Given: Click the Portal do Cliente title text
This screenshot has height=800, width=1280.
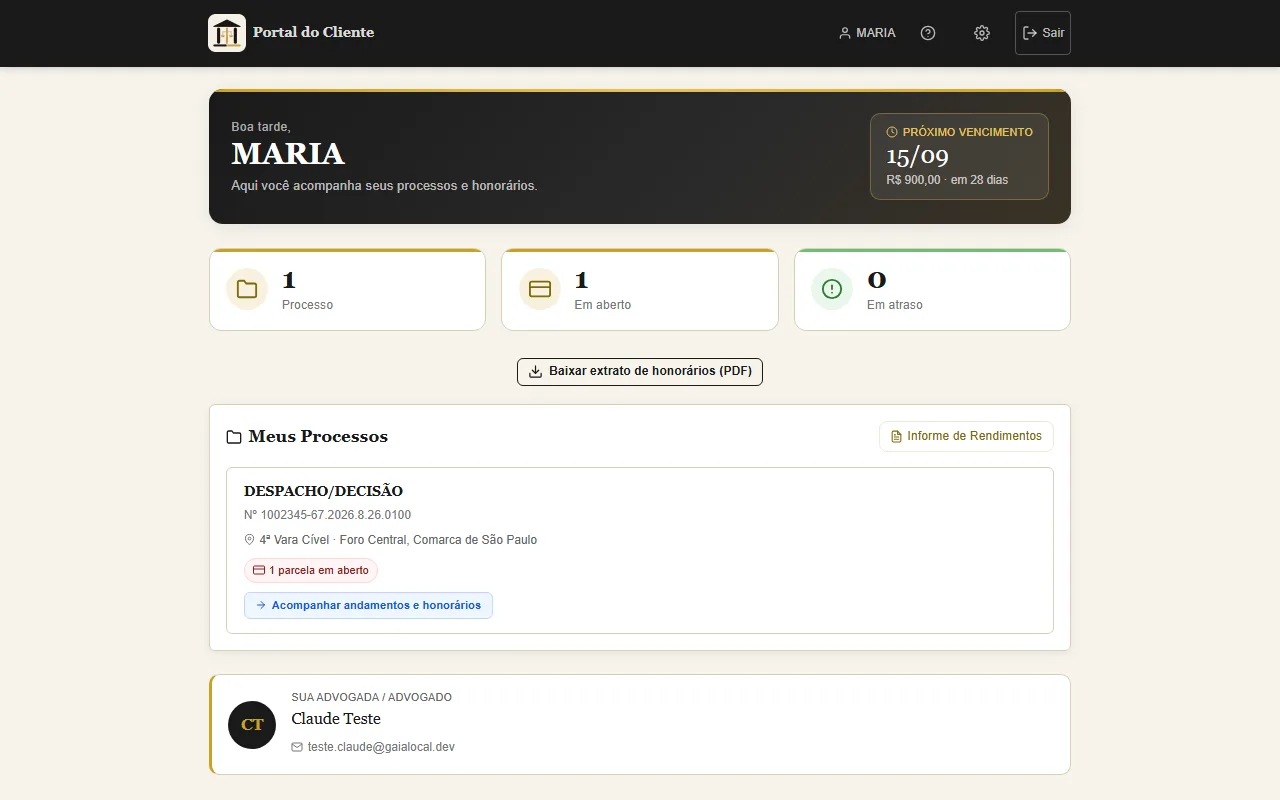Looking at the screenshot, I should tap(313, 33).
